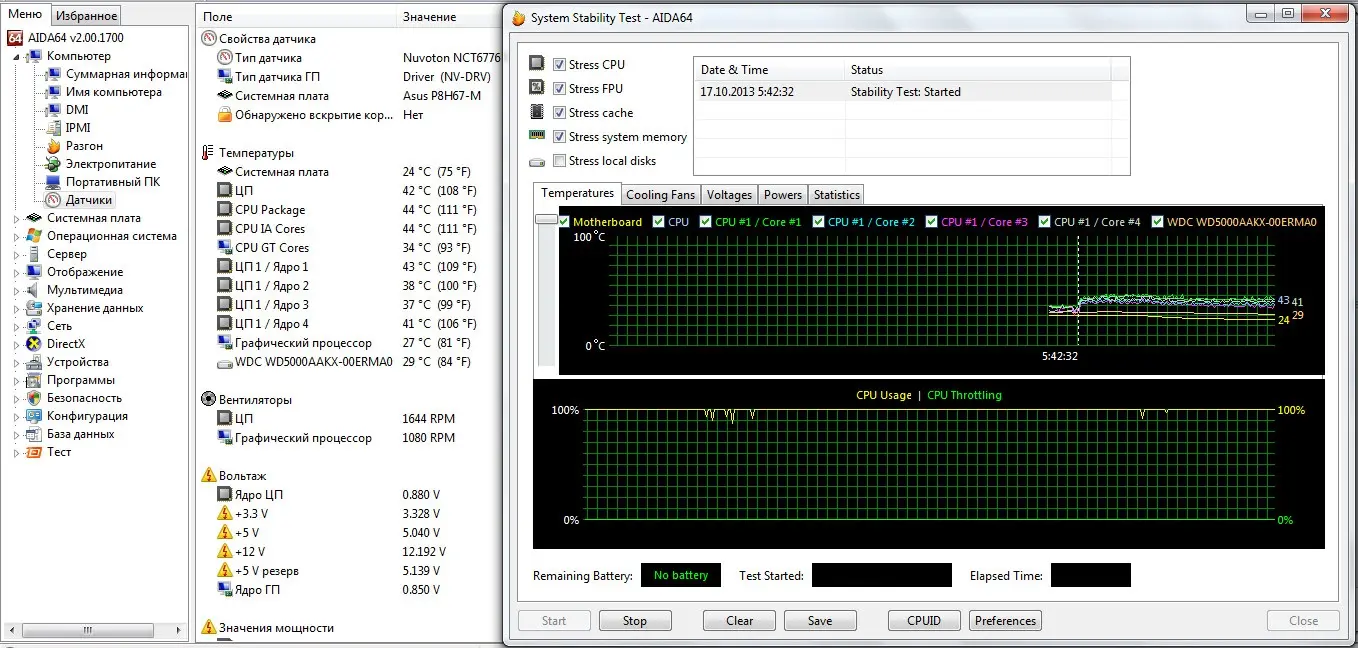Click the База данных icon
This screenshot has height=648, width=1358.
[34, 434]
